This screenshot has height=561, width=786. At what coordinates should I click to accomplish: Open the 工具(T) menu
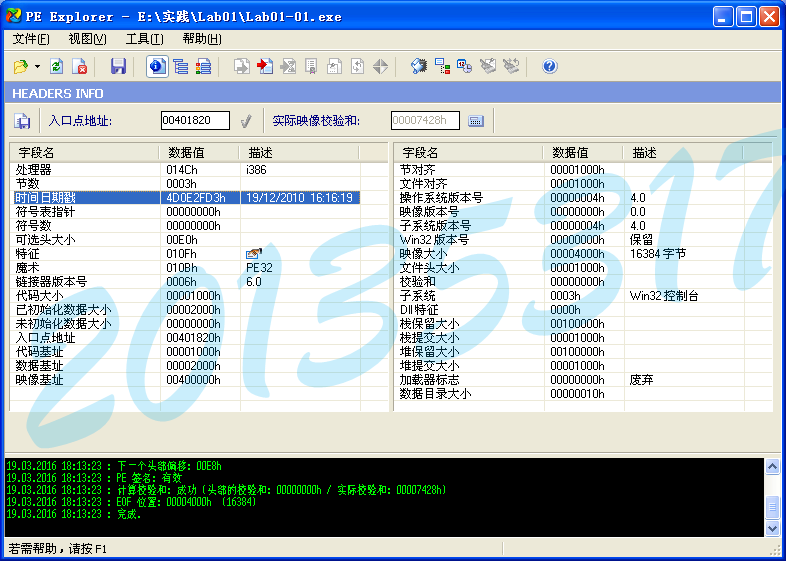coord(144,39)
